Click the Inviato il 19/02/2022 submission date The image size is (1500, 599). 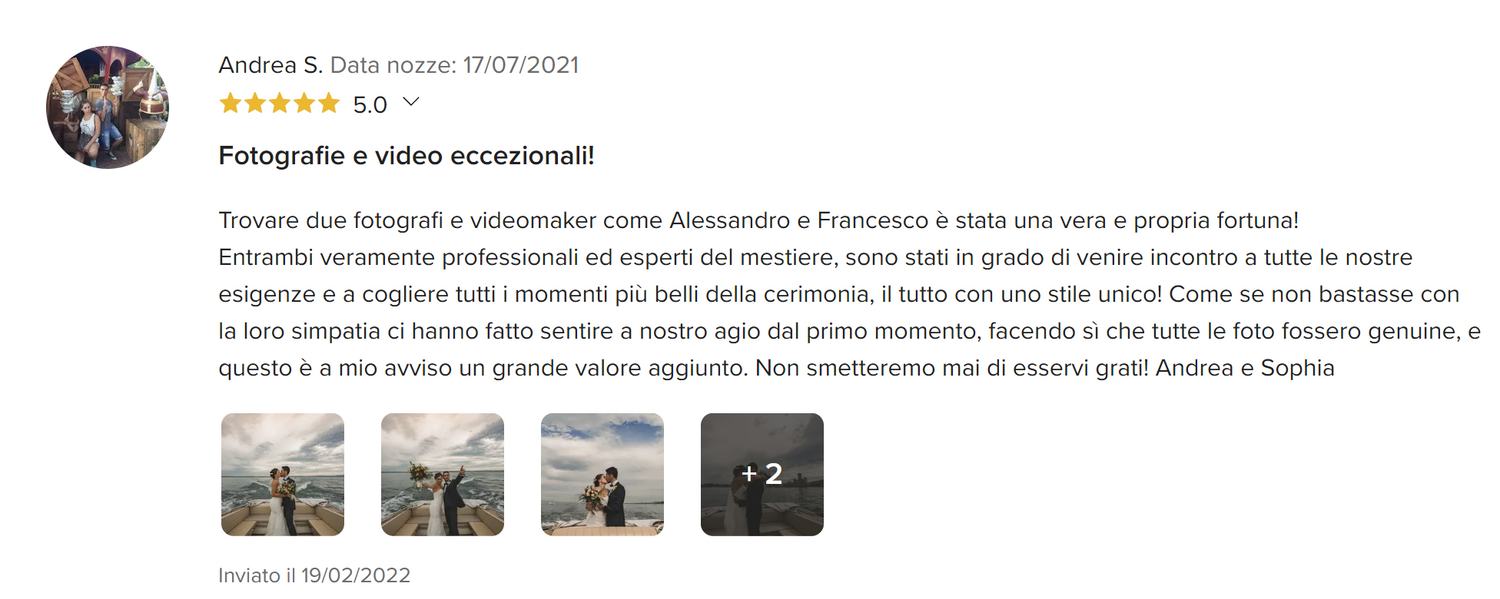point(315,576)
